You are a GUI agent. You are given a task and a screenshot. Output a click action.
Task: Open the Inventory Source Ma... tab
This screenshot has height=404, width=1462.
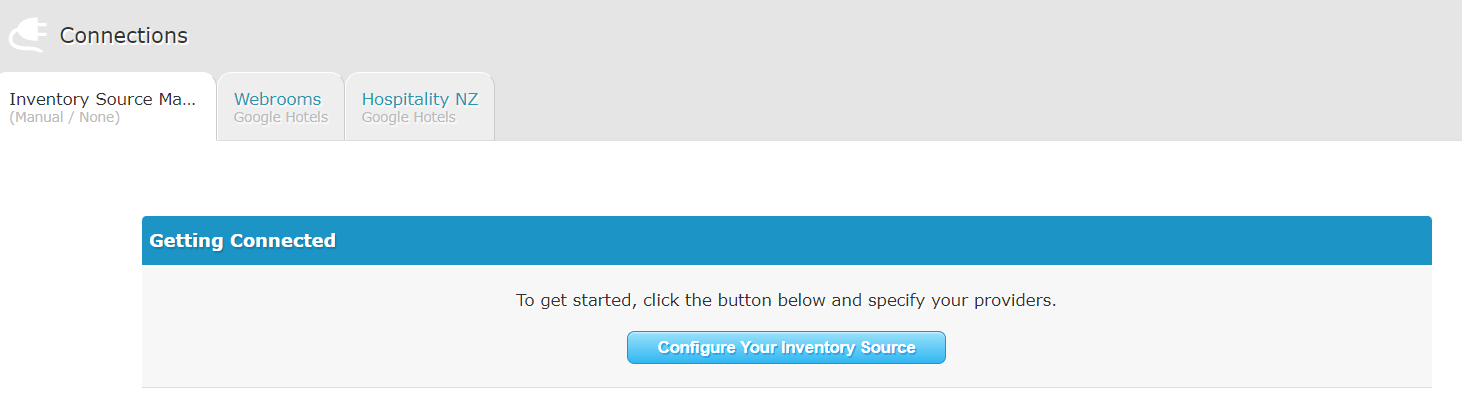click(x=108, y=107)
